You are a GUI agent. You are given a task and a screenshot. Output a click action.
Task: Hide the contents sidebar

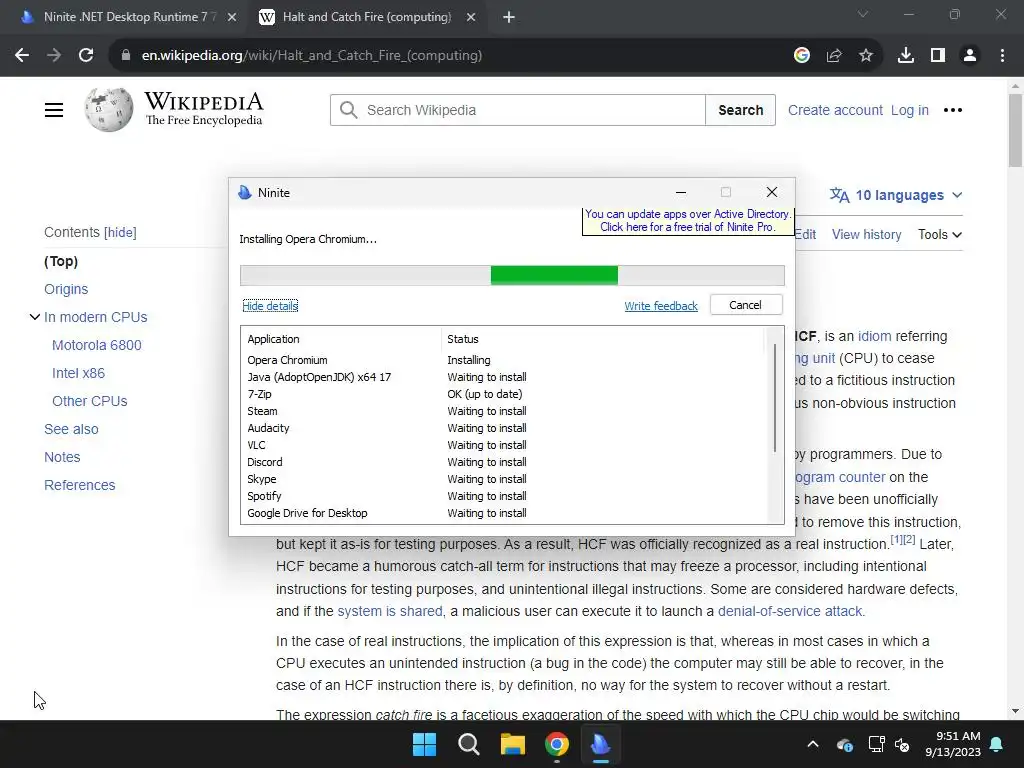click(120, 232)
